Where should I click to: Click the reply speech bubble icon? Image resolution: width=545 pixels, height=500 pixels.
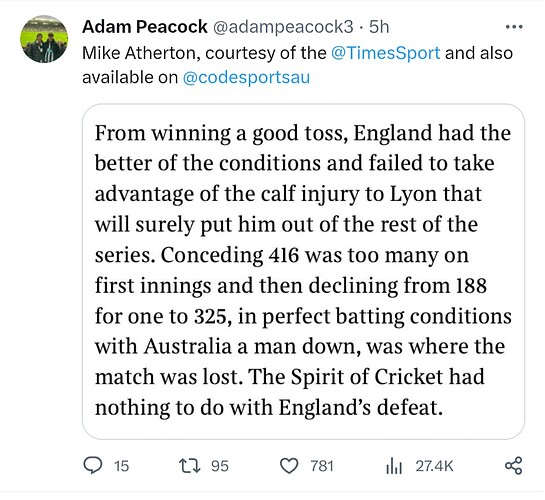click(x=93, y=465)
